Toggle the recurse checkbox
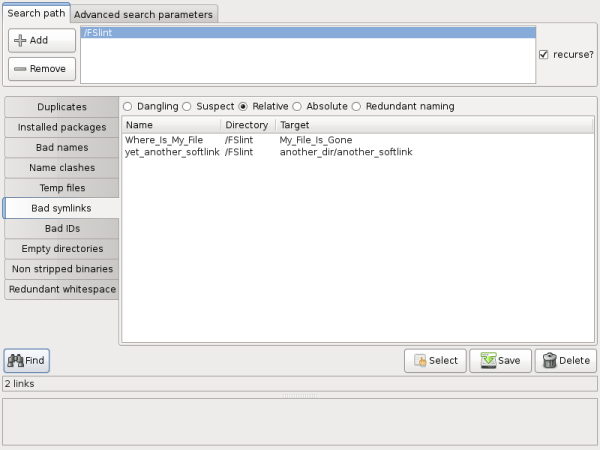 (x=544, y=55)
